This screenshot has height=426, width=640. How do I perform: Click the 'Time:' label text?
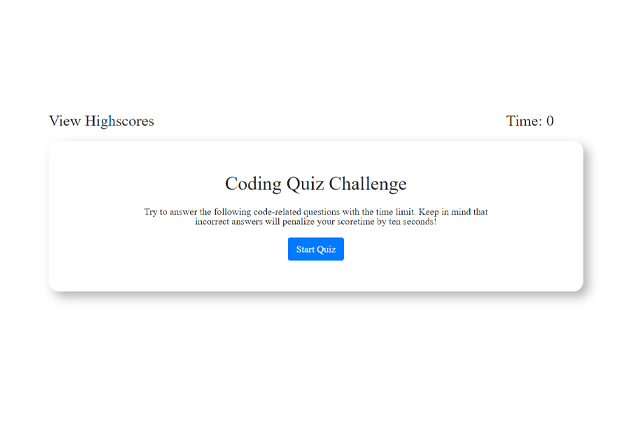[523, 121]
